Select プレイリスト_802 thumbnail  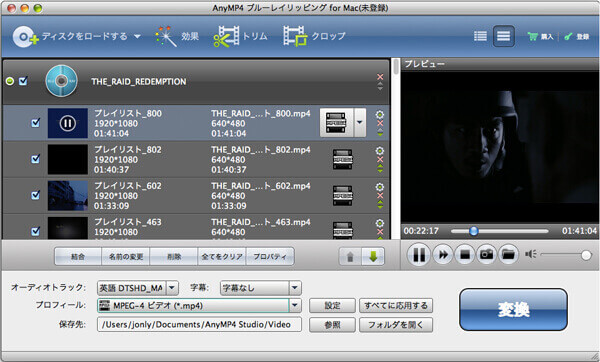pyautogui.click(x=68, y=159)
